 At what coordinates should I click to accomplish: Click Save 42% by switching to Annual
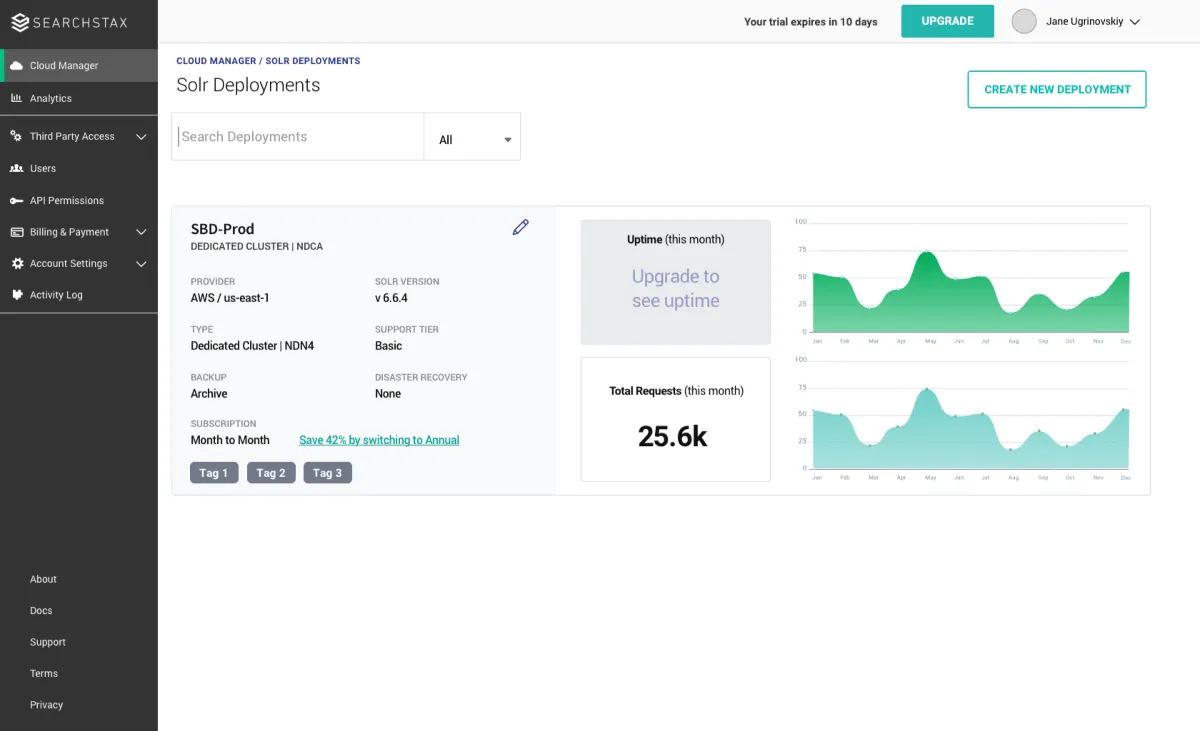pos(379,440)
